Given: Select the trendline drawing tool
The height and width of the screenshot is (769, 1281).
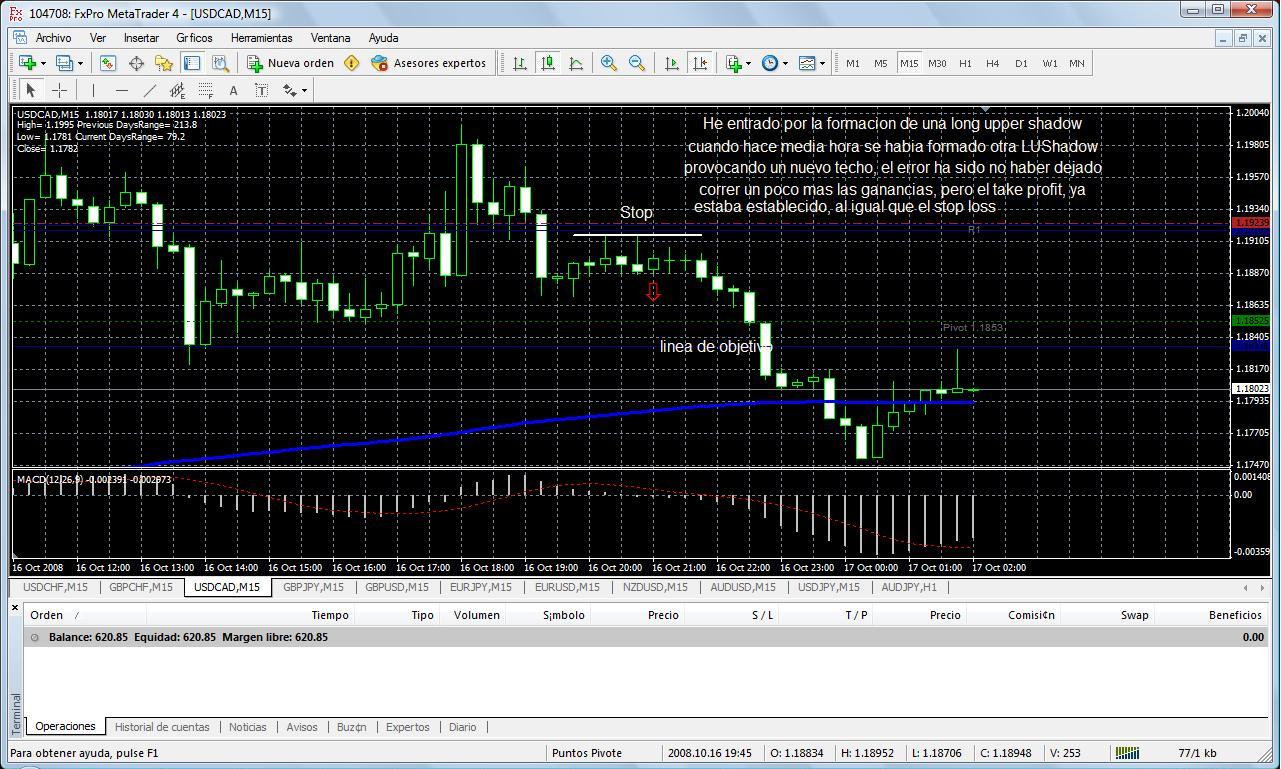Looking at the screenshot, I should [149, 90].
